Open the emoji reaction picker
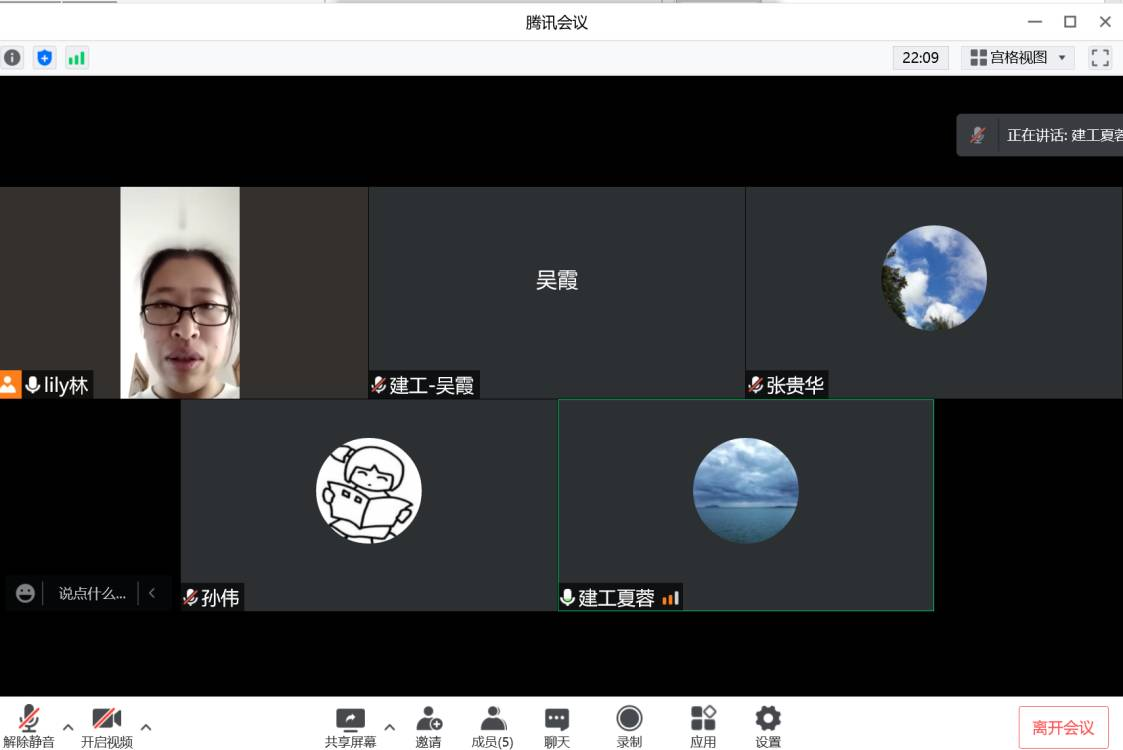This screenshot has width=1123, height=750. pos(25,593)
